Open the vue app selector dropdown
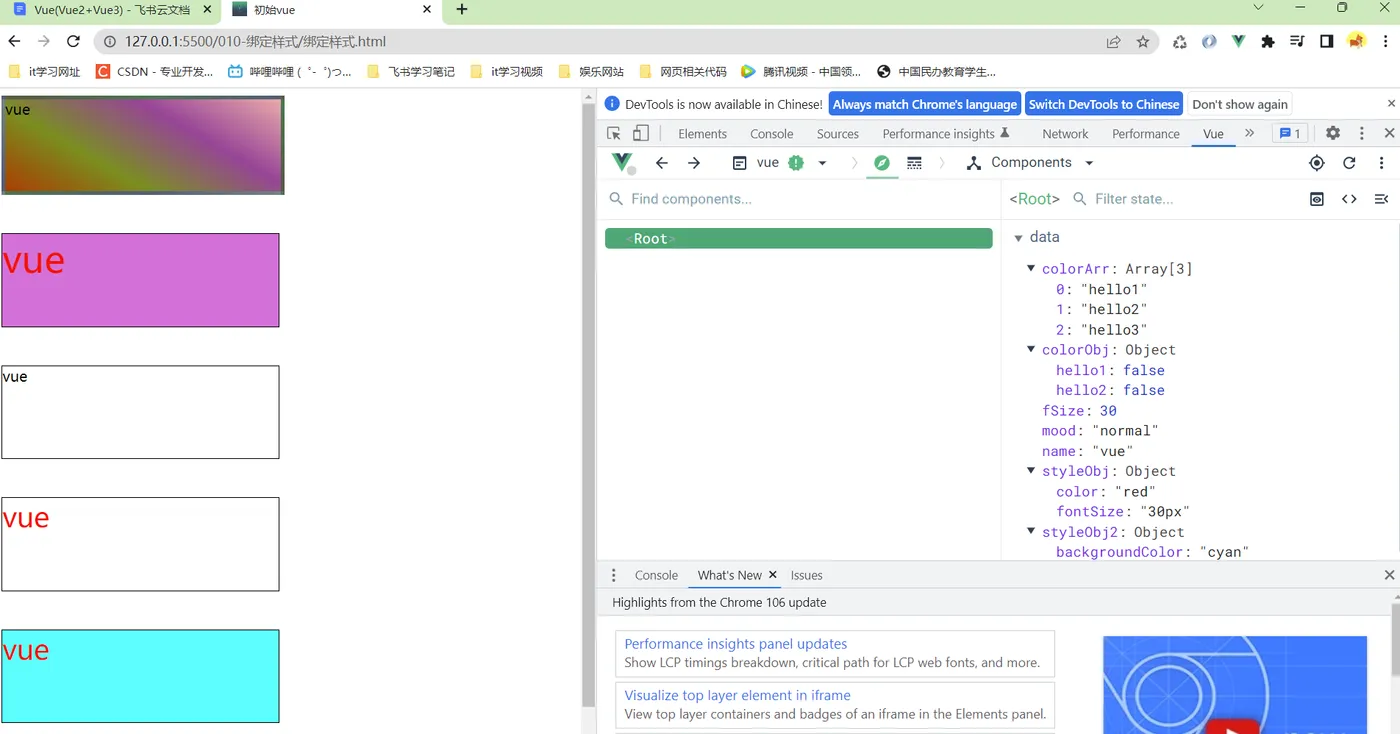 (822, 163)
